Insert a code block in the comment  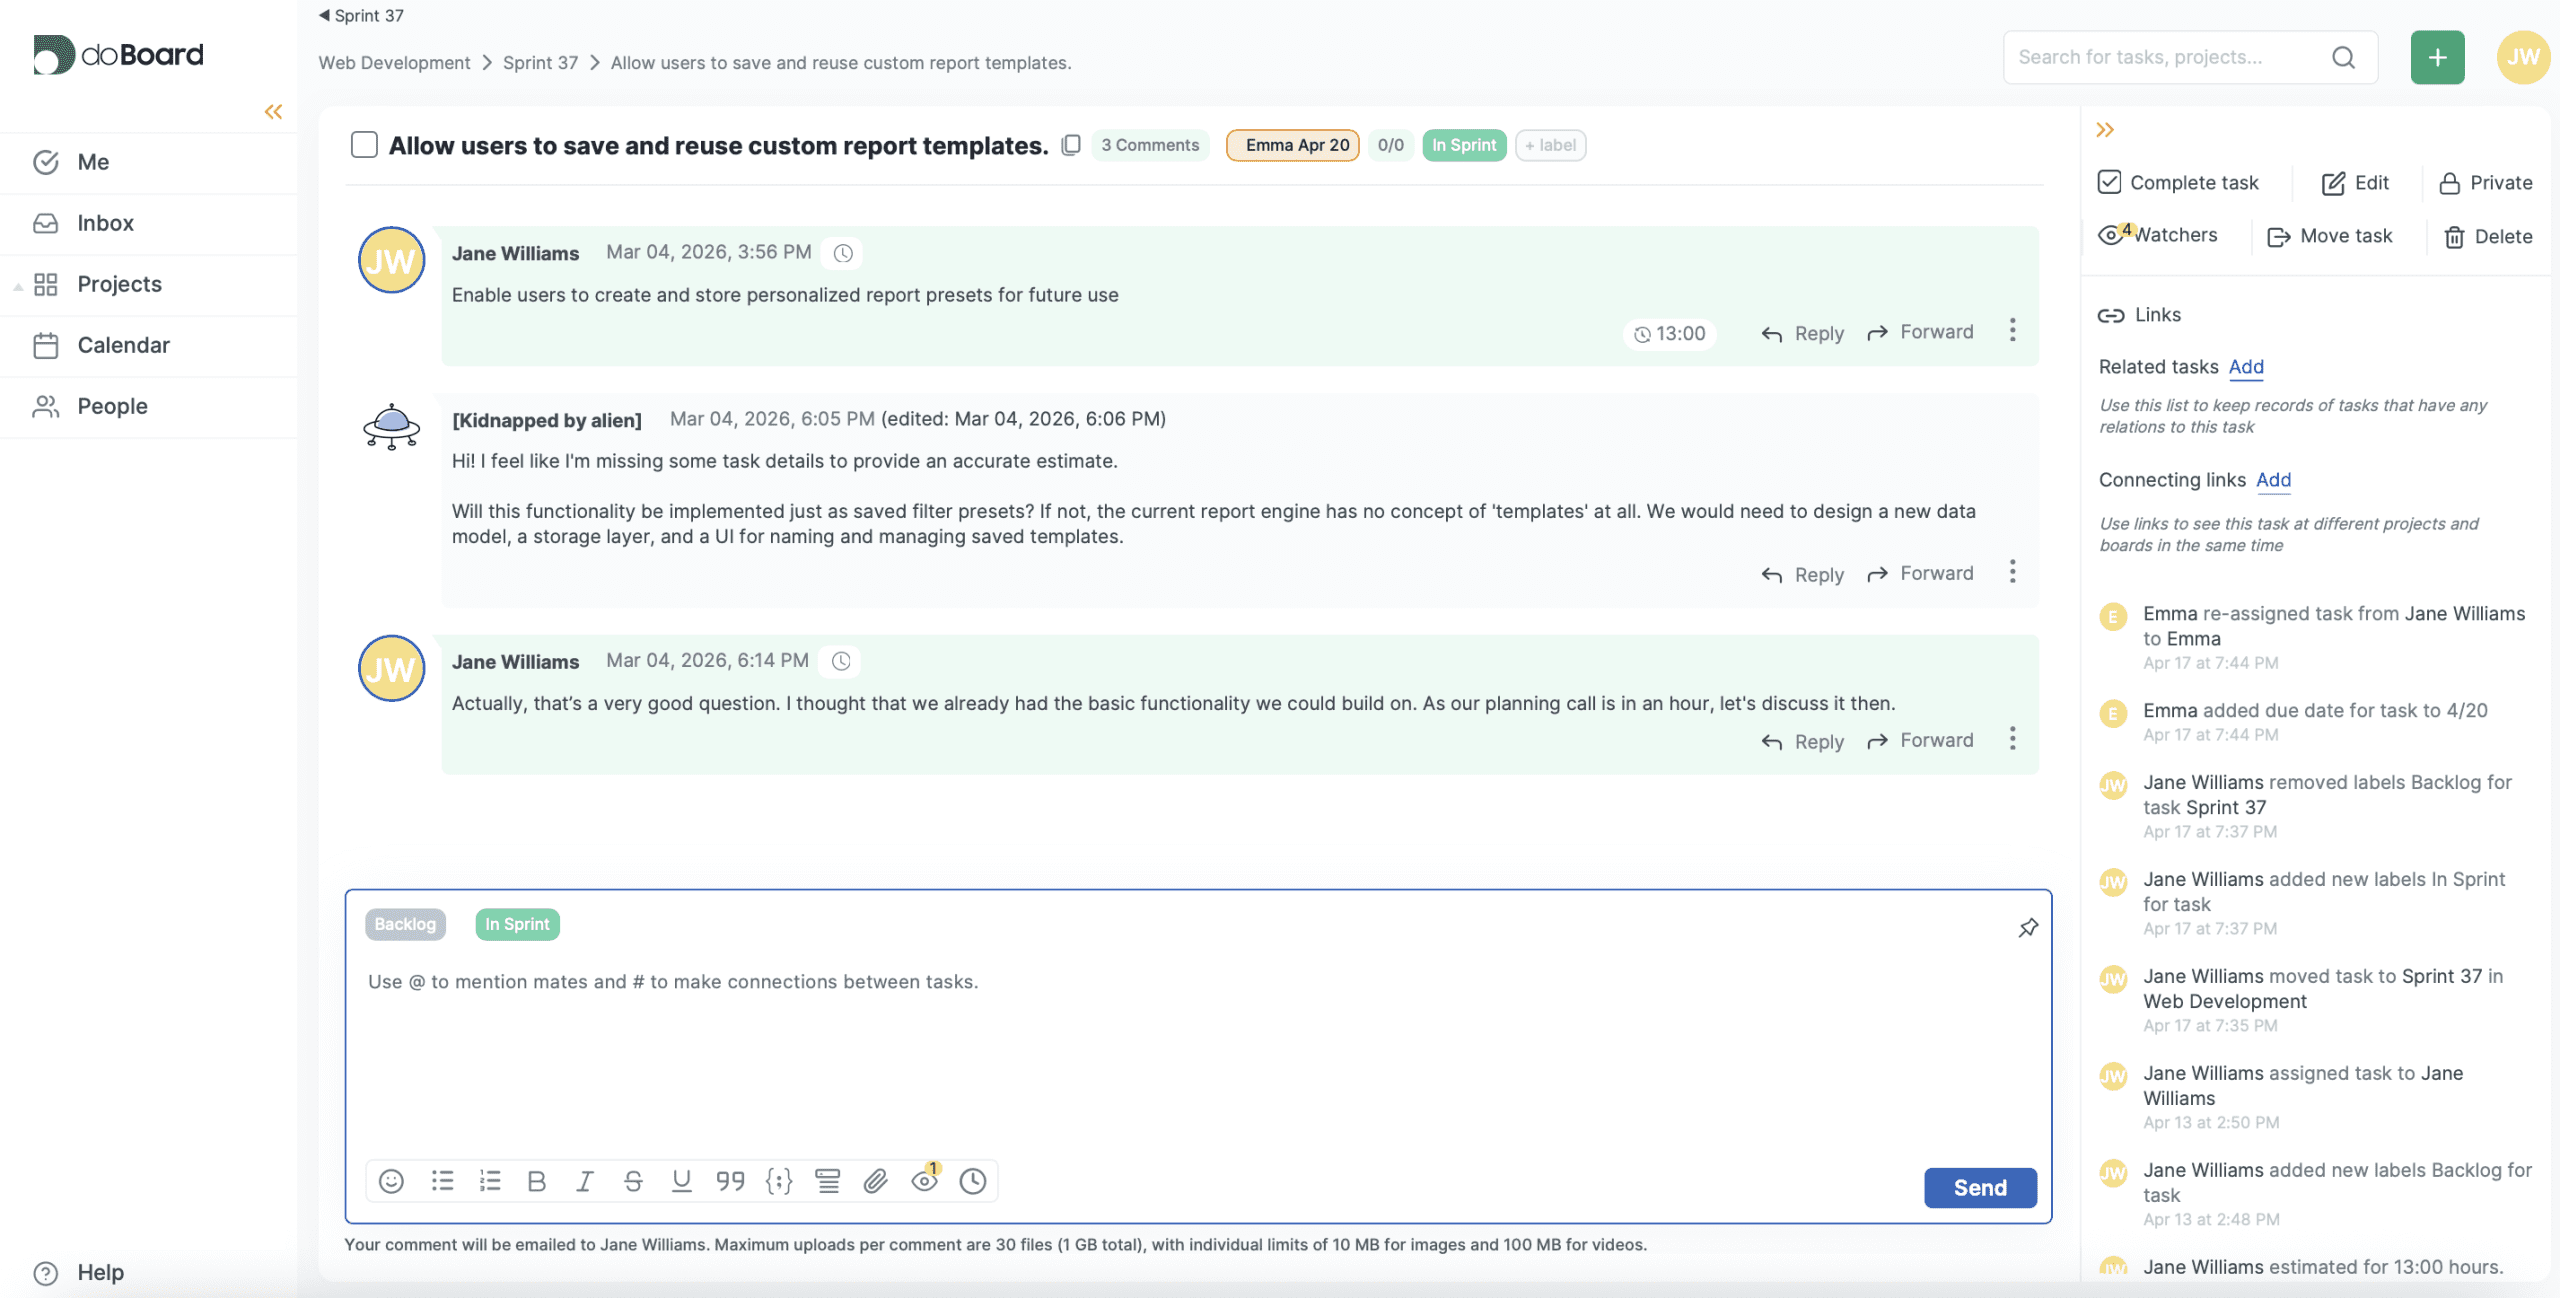(779, 1181)
